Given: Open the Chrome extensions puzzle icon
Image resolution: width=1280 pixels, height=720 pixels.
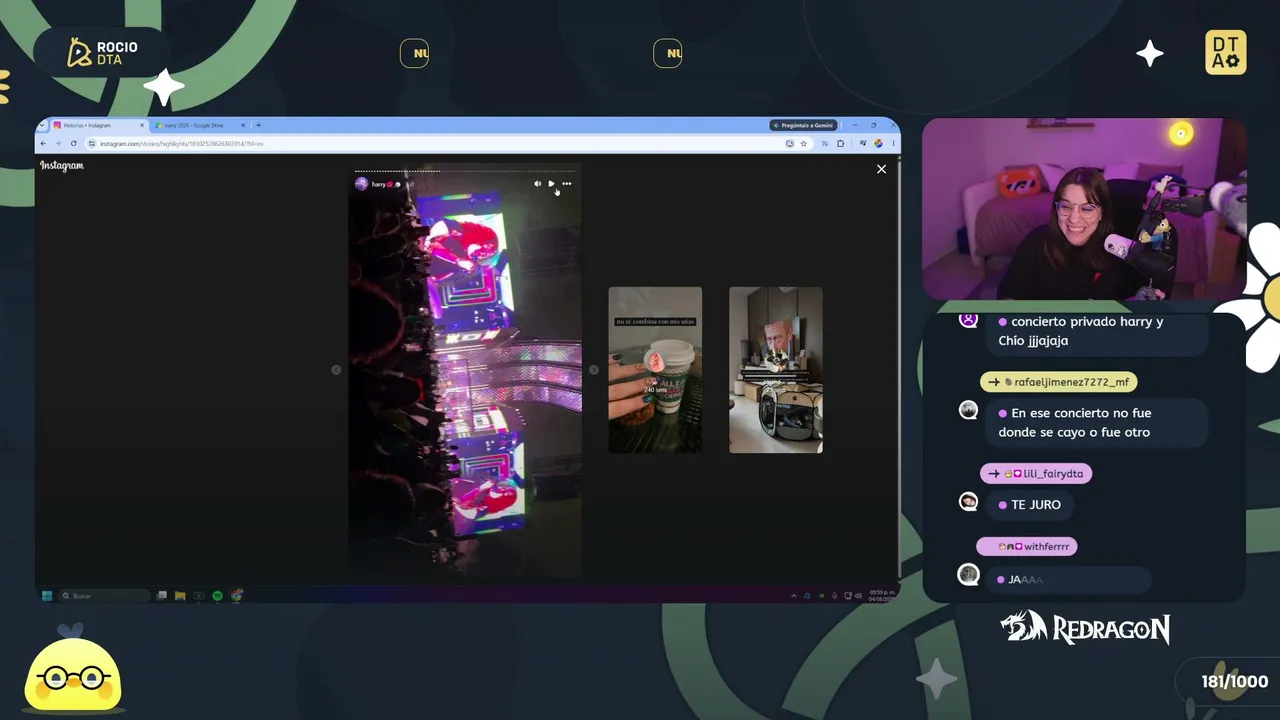Looking at the screenshot, I should pyautogui.click(x=840, y=144).
